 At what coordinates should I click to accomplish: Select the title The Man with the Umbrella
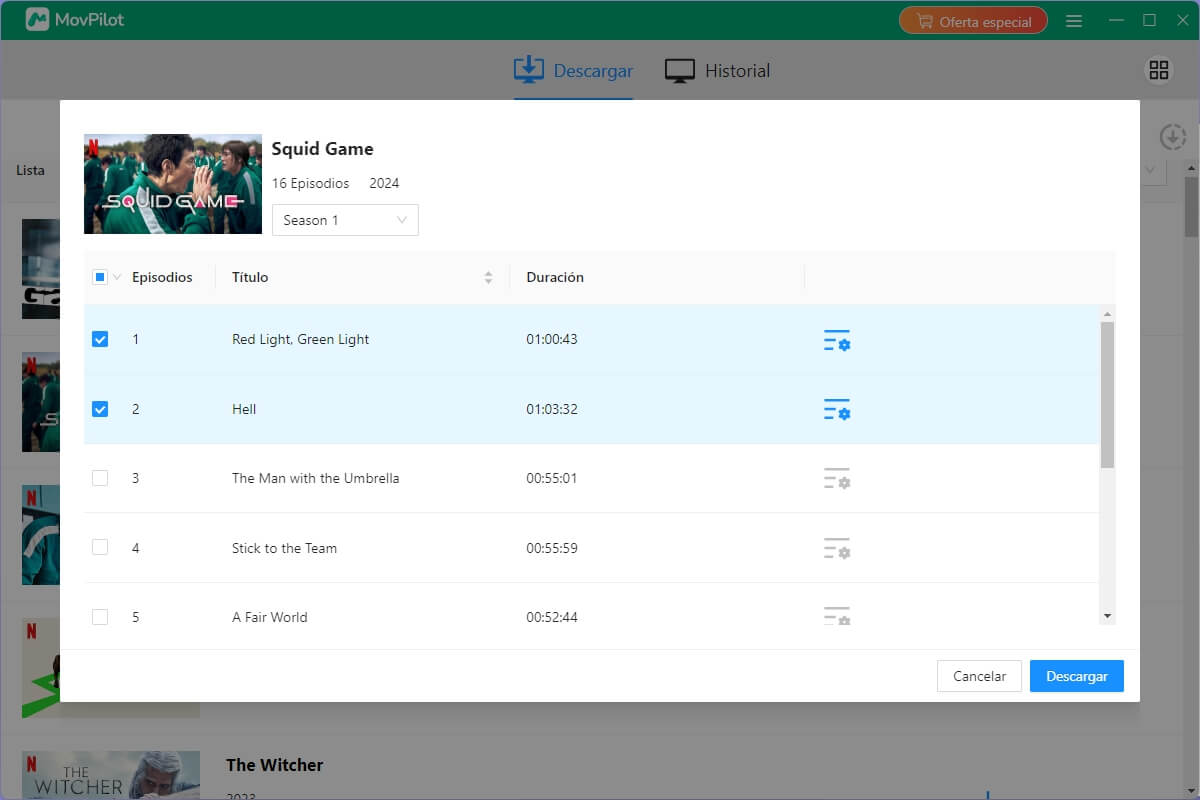pos(316,478)
